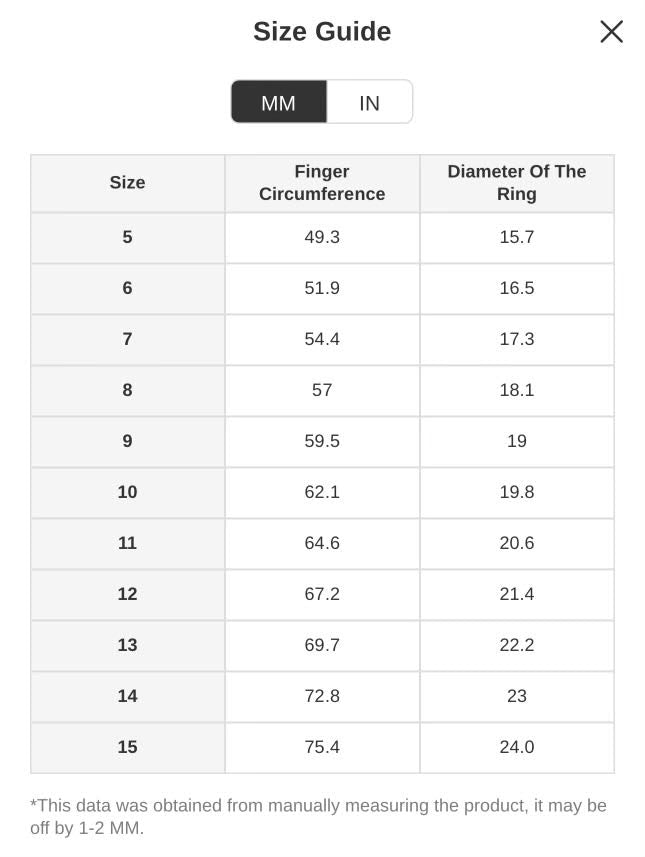Select the size 8 row label
Screen dimensions: 645x857
click(127, 391)
